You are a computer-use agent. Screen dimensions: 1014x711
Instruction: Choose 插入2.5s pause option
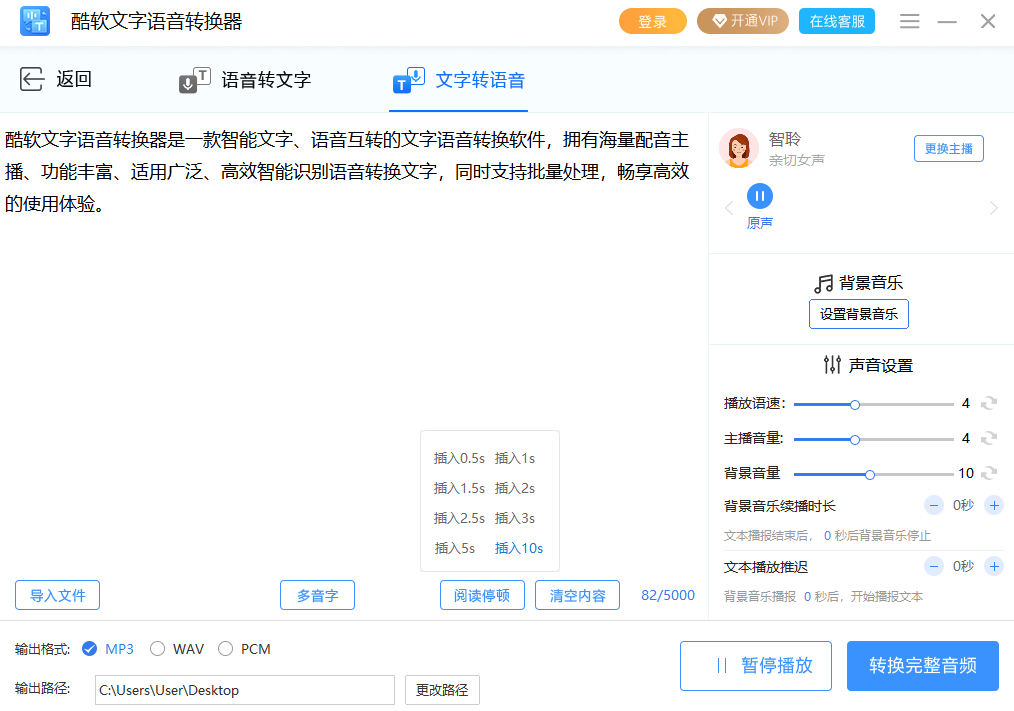(459, 518)
